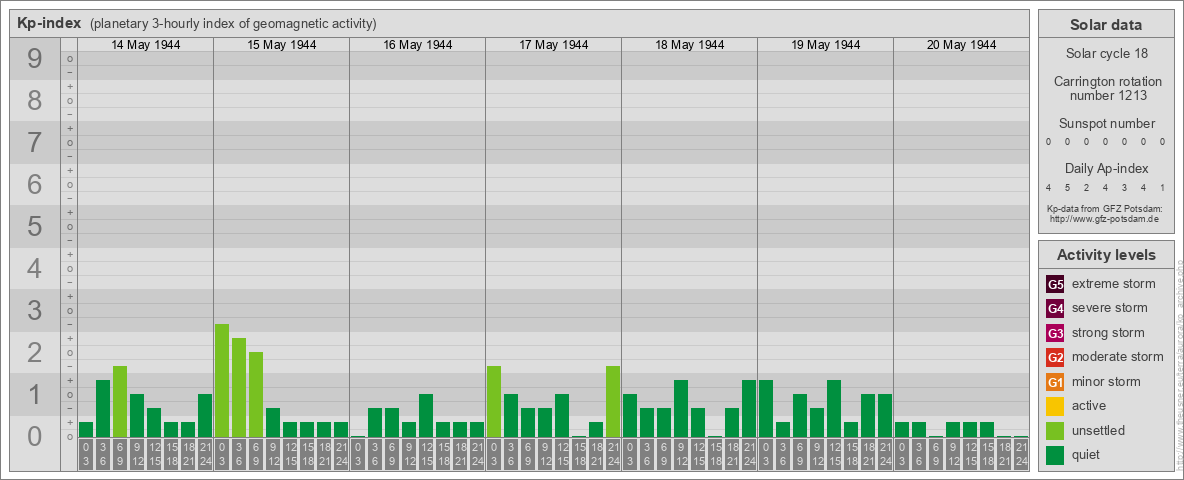Click the 'Solar data' panel heading
The width and height of the screenshot is (1184, 480).
[1106, 25]
